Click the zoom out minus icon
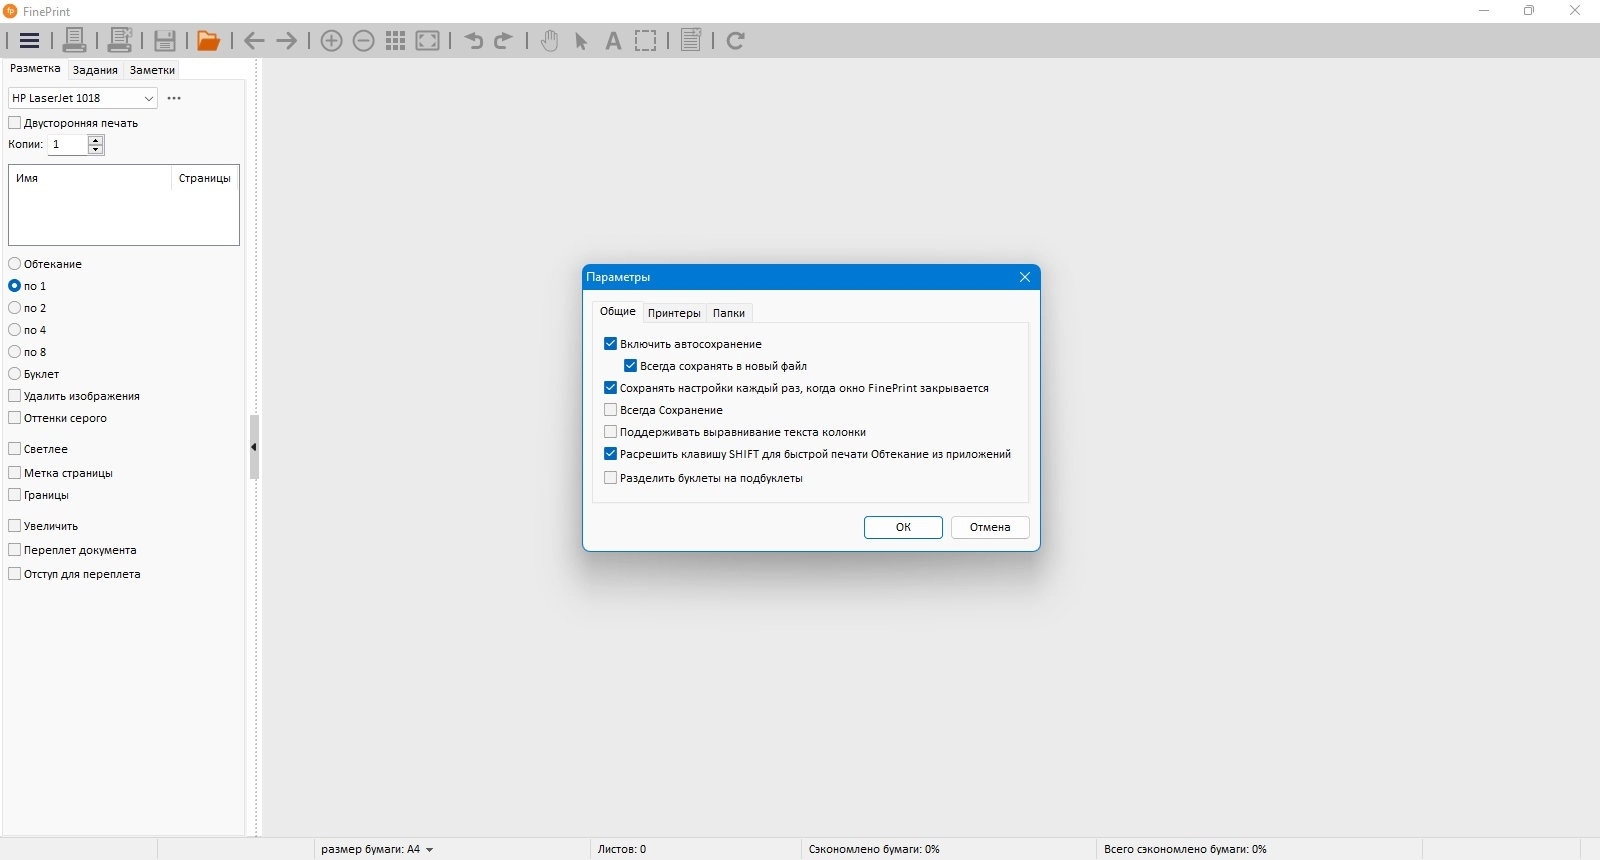1600x860 pixels. (364, 41)
